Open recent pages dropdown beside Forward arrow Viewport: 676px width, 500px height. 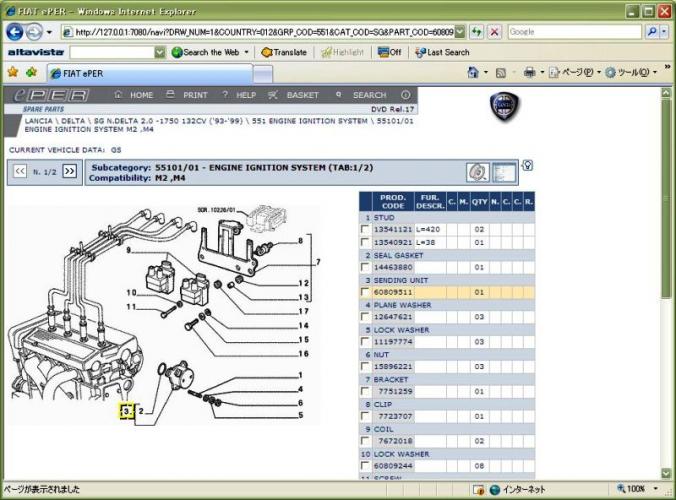click(x=49, y=32)
